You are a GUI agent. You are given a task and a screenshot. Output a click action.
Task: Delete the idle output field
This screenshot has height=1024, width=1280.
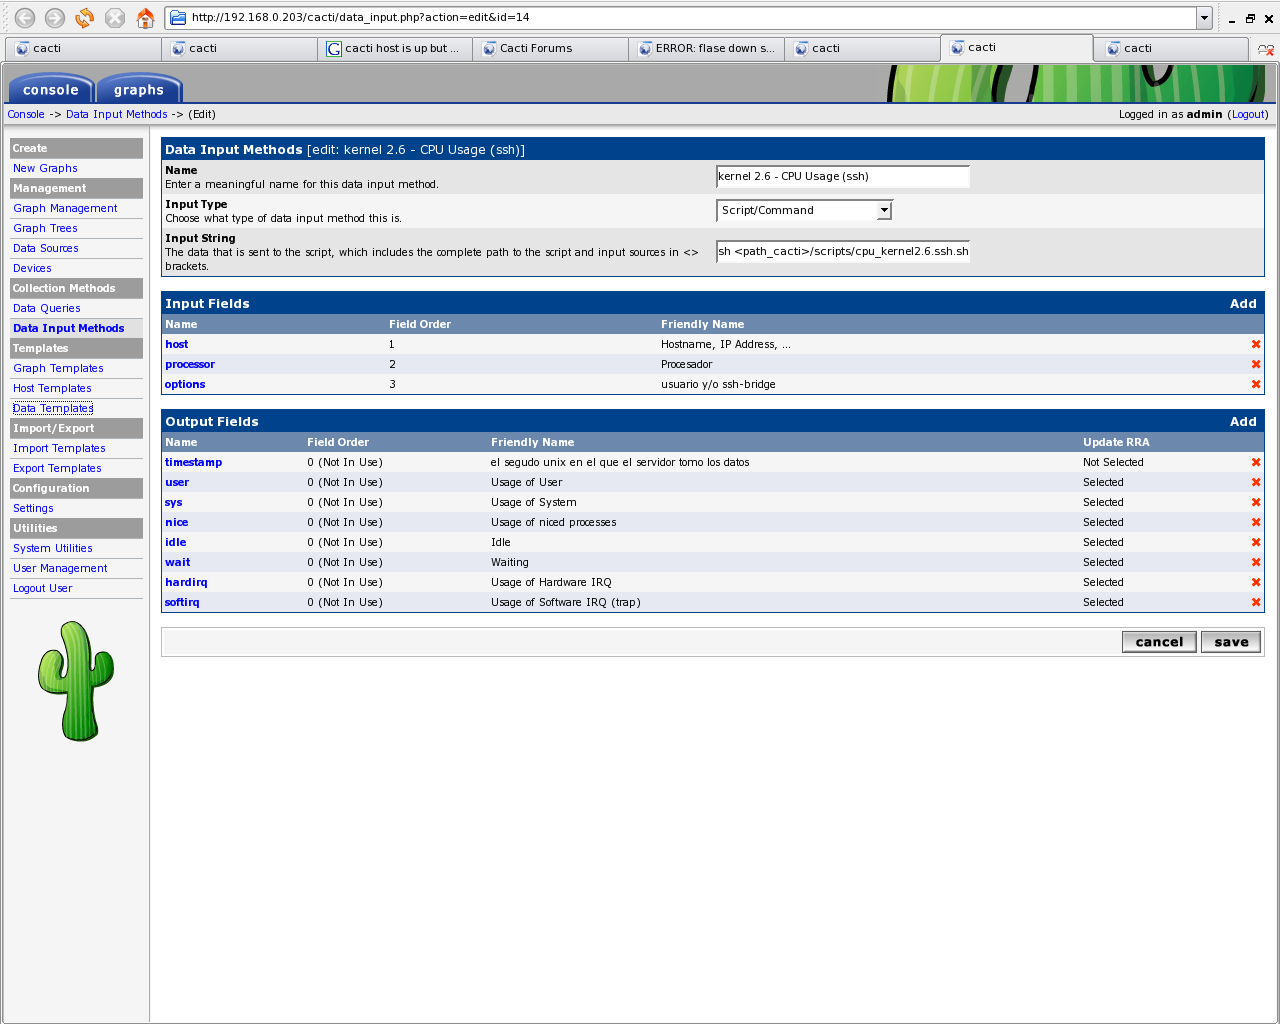pos(1256,542)
